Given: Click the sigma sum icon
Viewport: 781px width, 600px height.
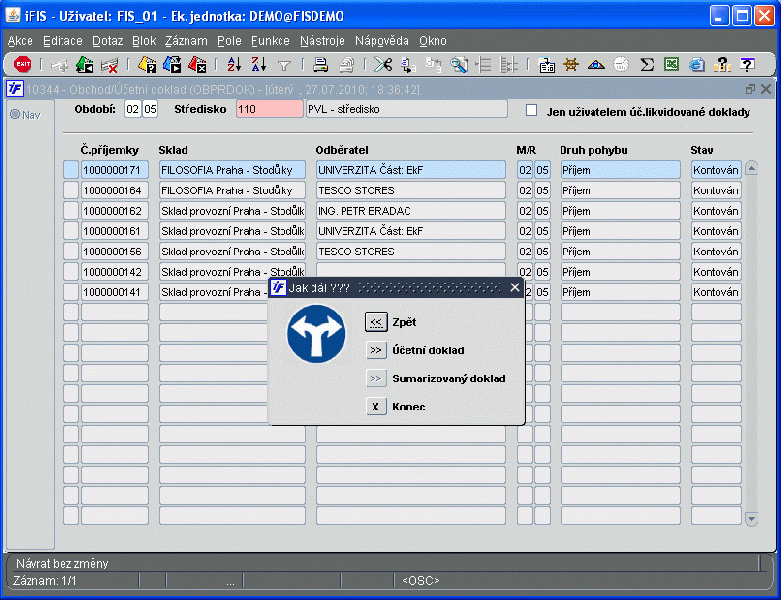Looking at the screenshot, I should [x=647, y=65].
